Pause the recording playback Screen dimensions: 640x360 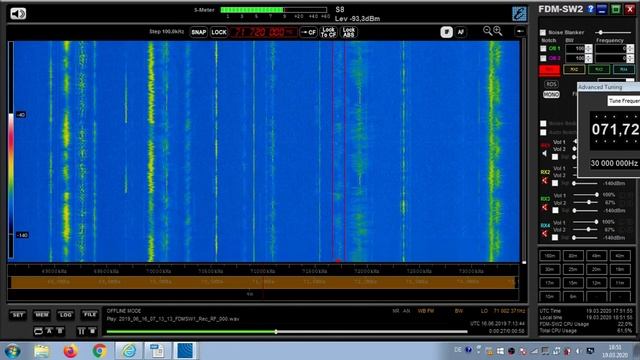(x=81, y=331)
